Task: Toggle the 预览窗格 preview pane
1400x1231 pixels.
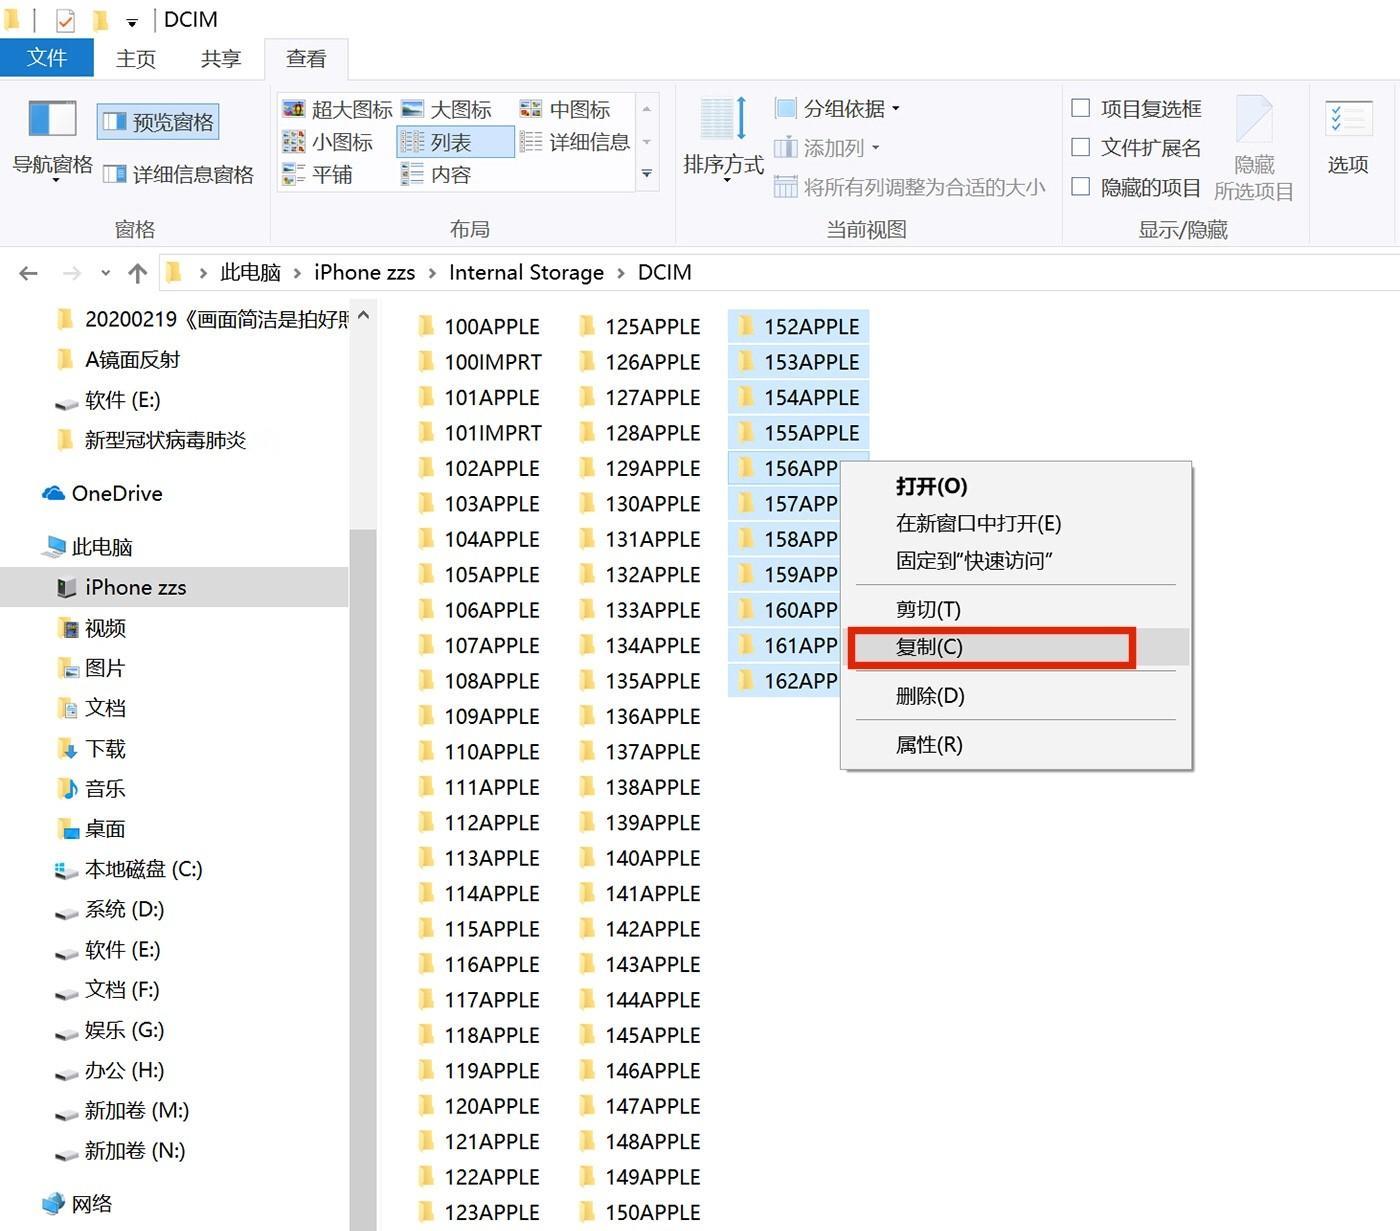Action: (158, 122)
